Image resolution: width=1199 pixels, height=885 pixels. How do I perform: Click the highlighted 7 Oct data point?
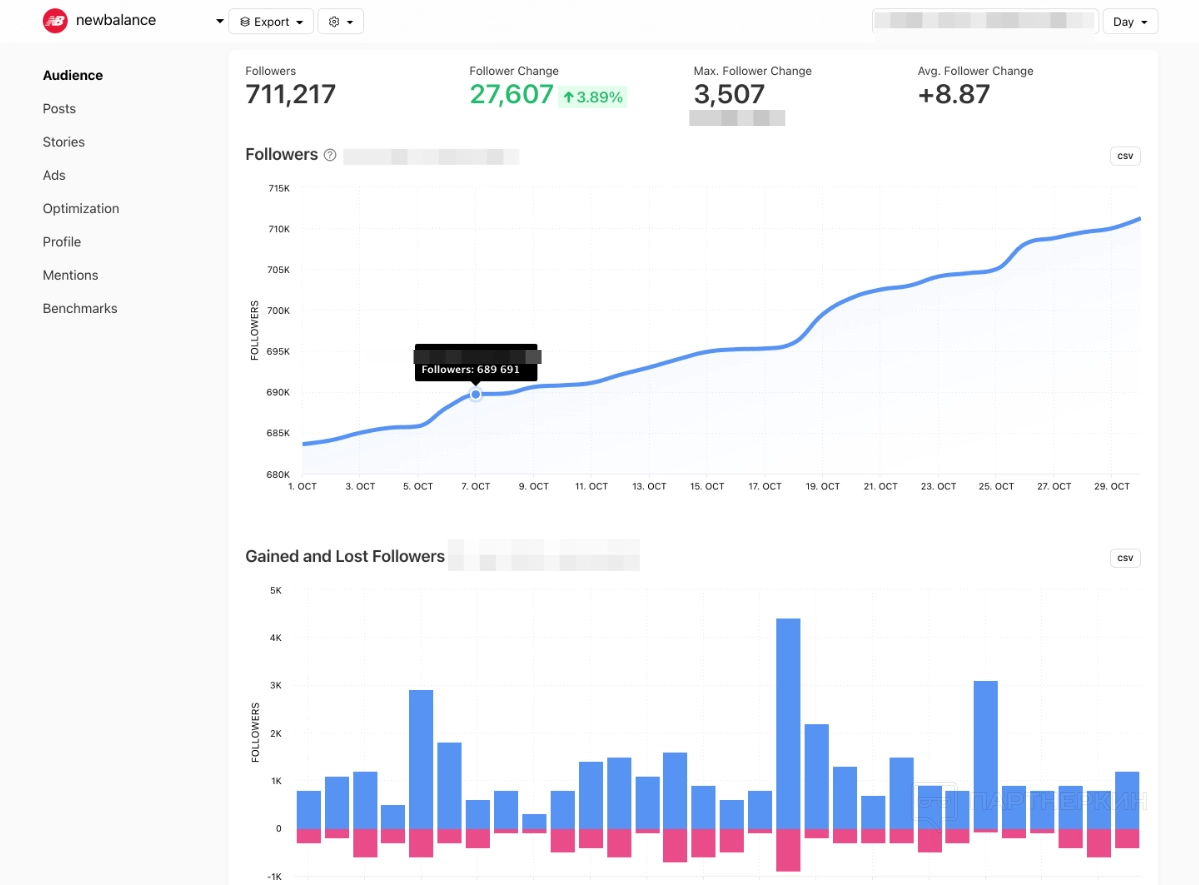[x=476, y=395]
